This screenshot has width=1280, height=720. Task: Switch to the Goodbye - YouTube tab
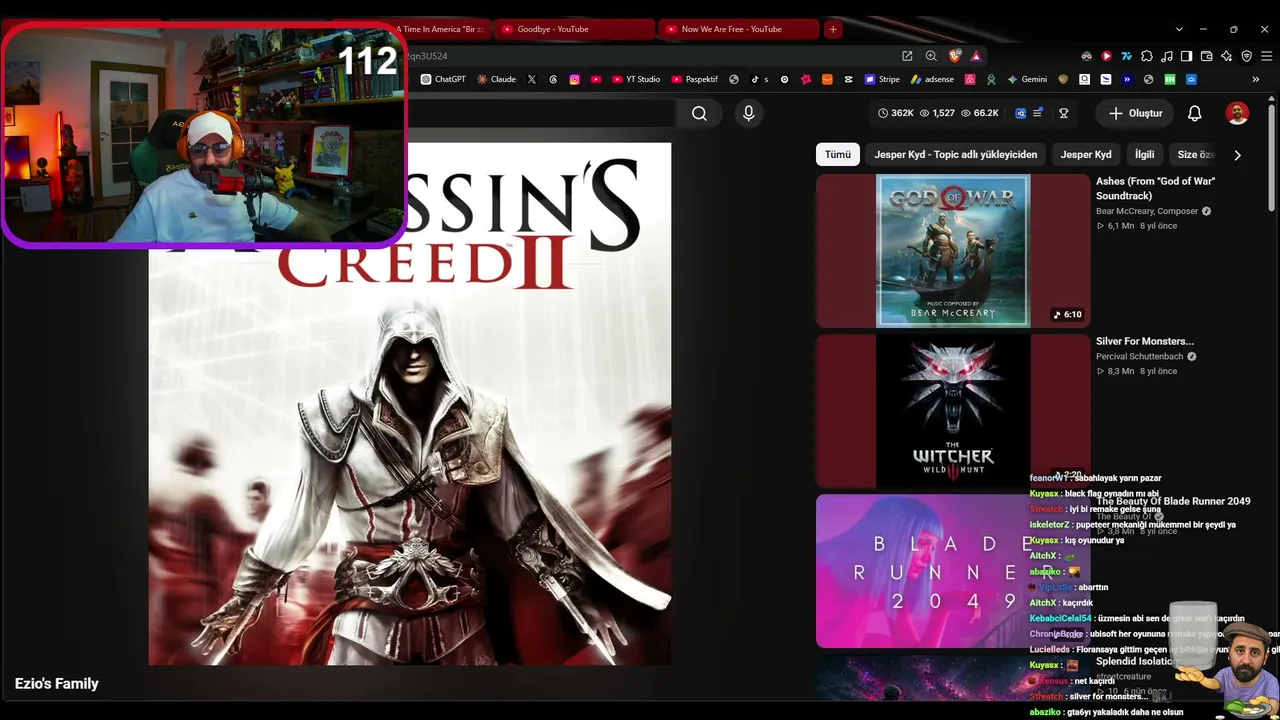coord(573,29)
